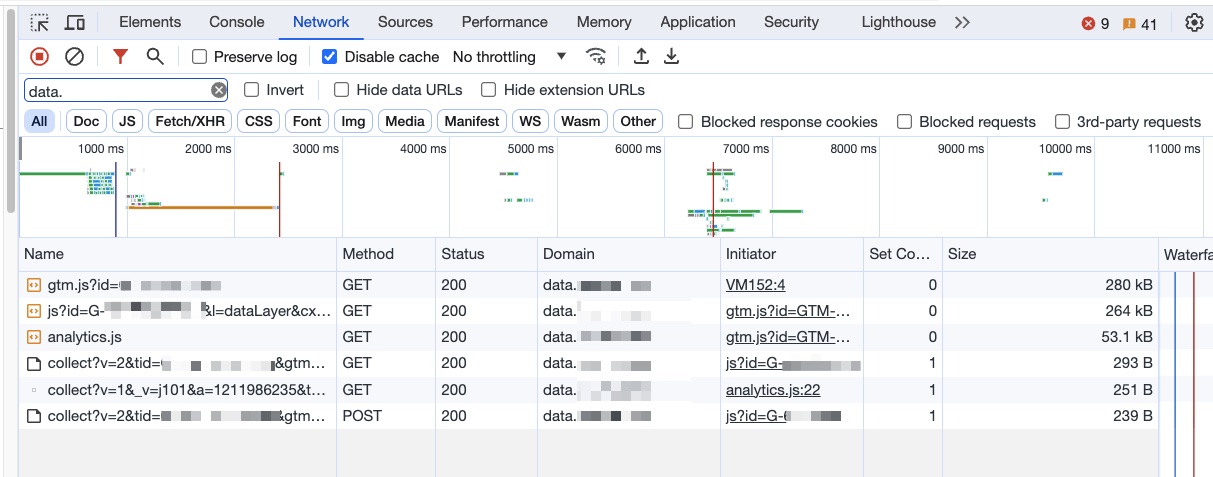The width and height of the screenshot is (1213, 477).
Task: Check Blocked requests checkbox
Action: [x=904, y=122]
